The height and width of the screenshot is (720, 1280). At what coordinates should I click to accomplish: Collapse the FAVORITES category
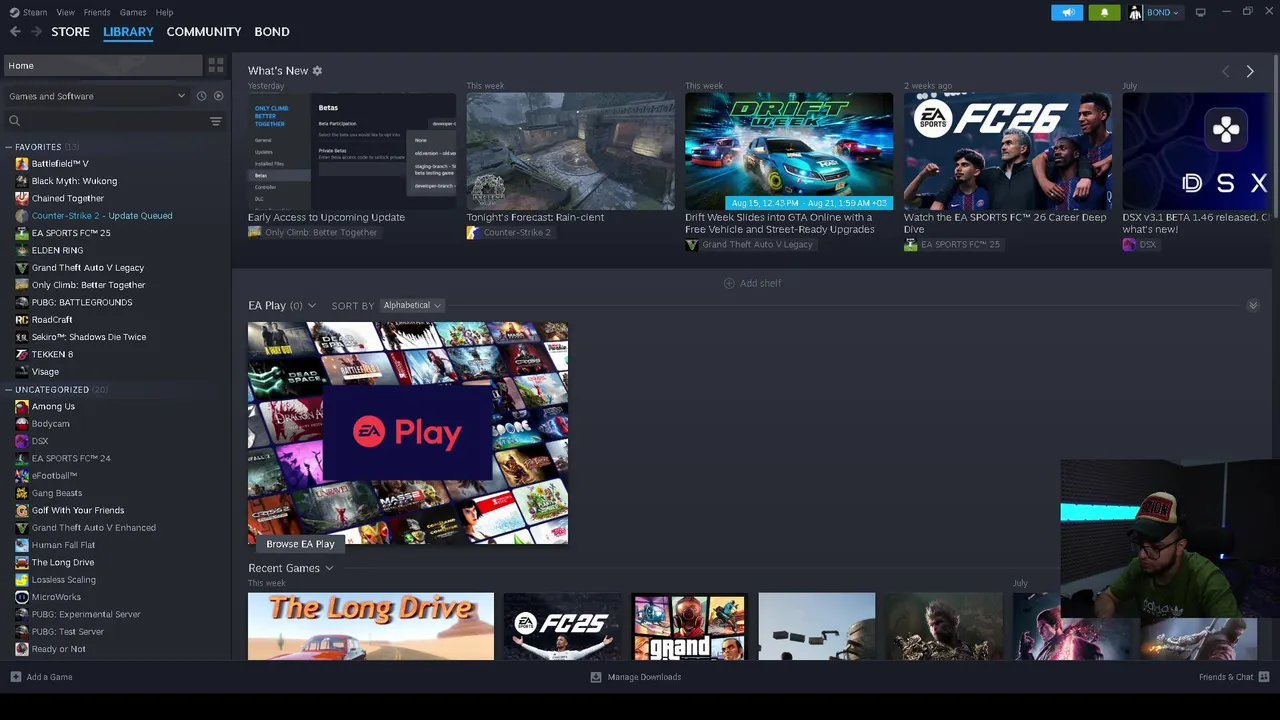pyautogui.click(x=8, y=147)
